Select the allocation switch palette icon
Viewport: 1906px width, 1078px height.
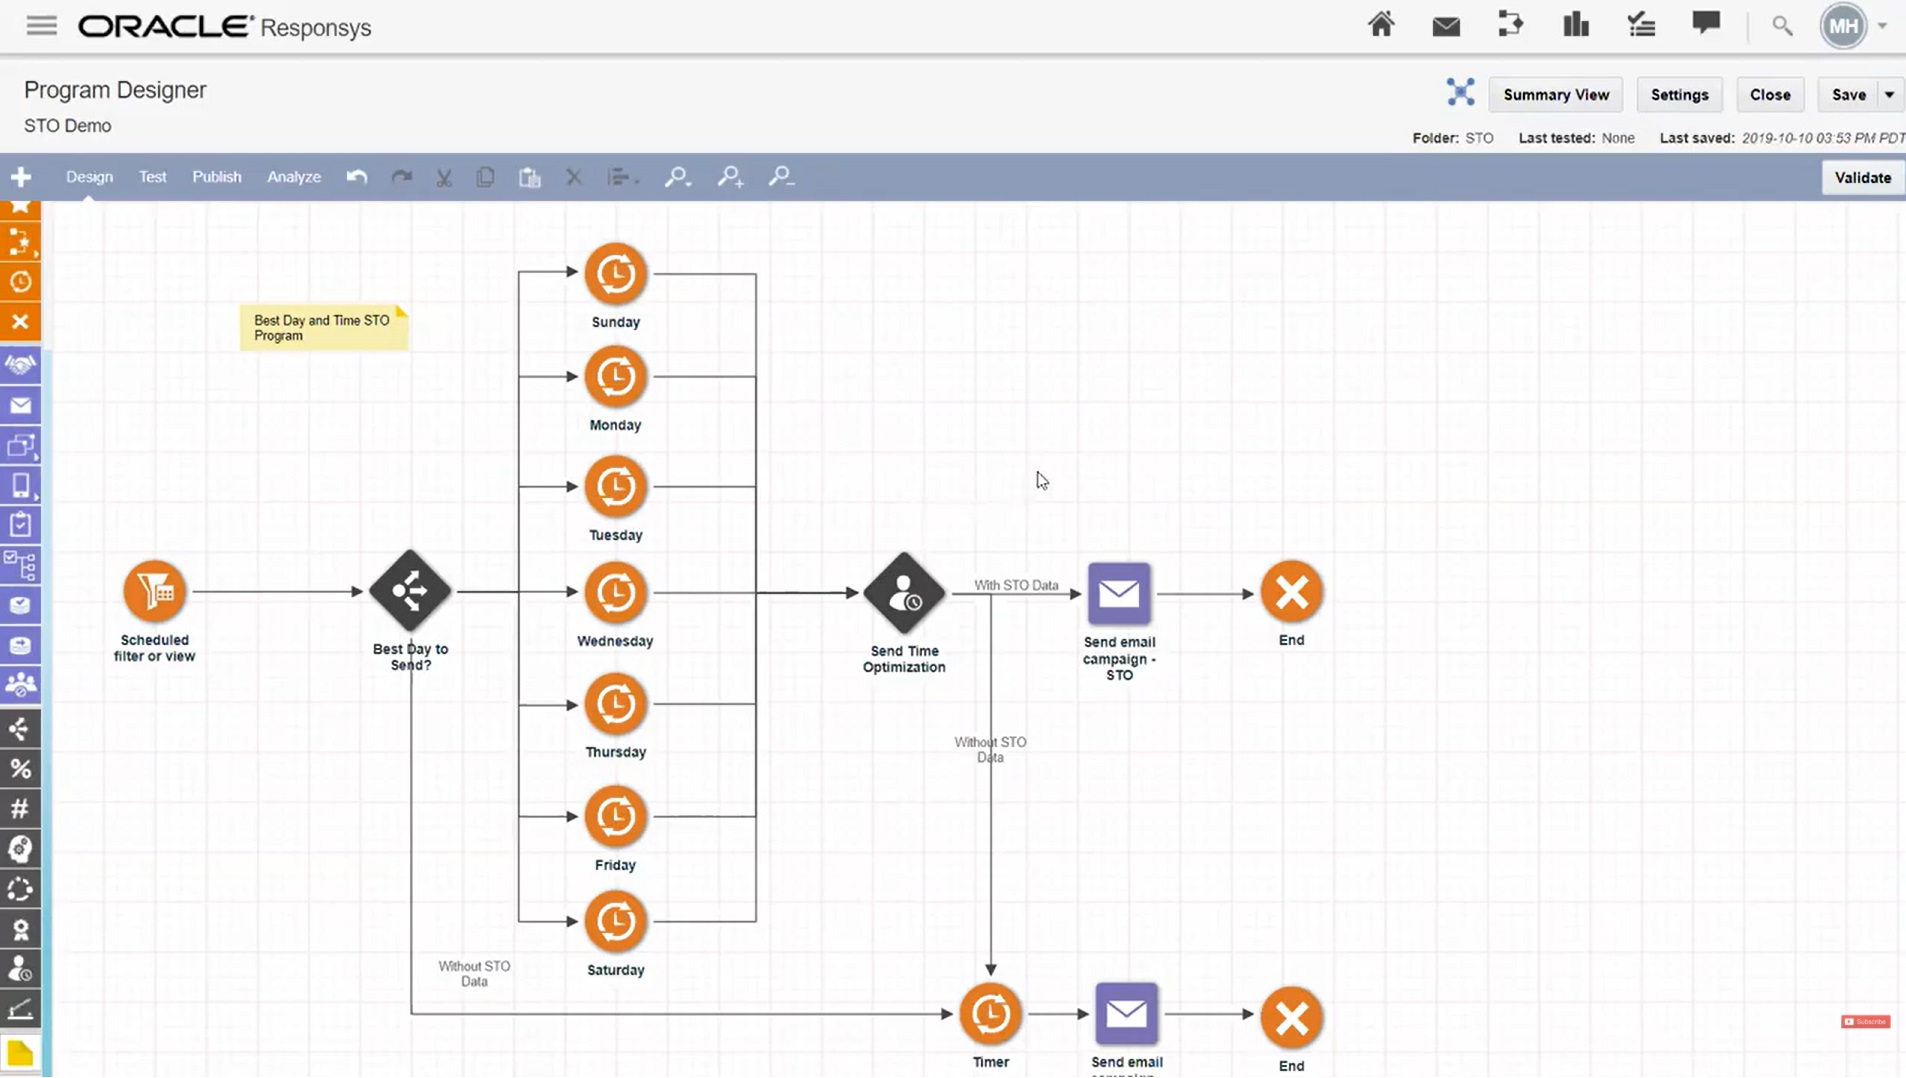[x=20, y=729]
